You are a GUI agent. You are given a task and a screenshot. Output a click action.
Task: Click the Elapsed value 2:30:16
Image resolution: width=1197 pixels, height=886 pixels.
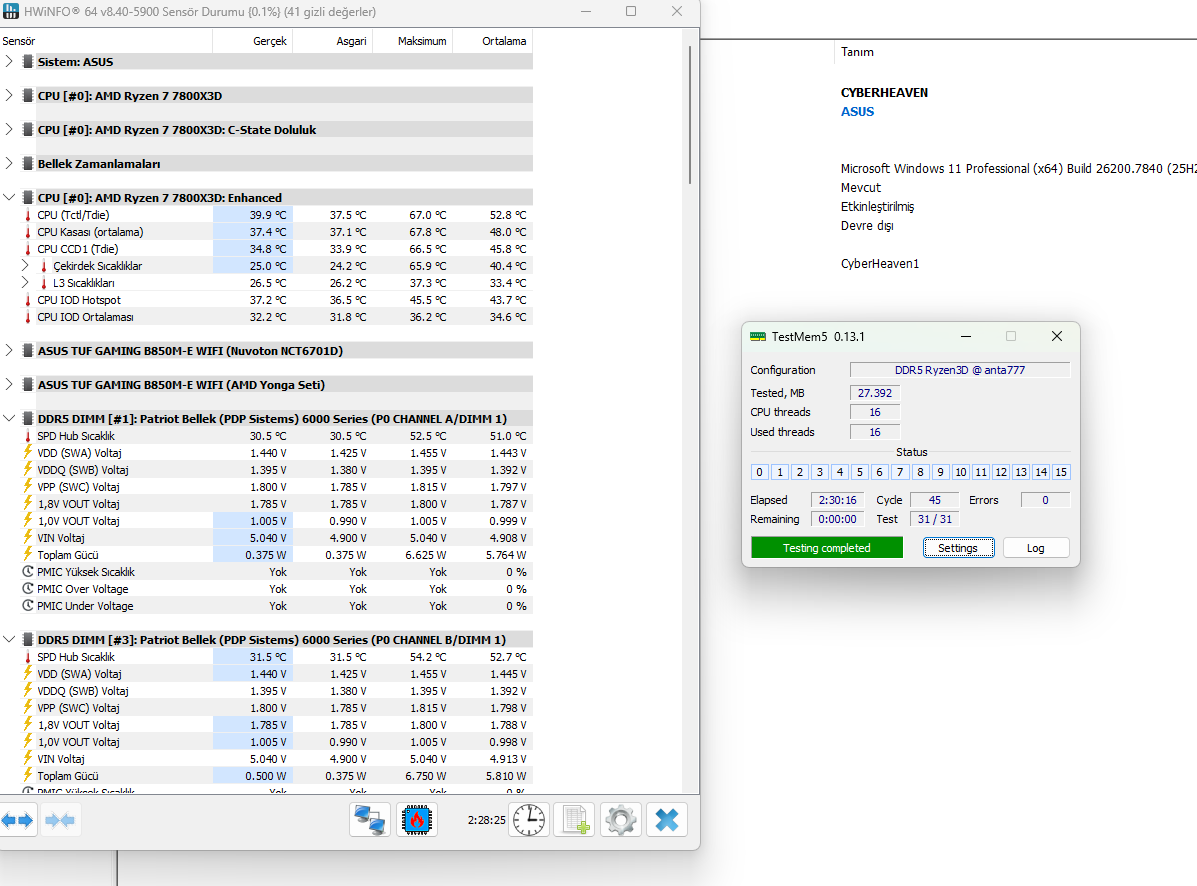point(837,500)
